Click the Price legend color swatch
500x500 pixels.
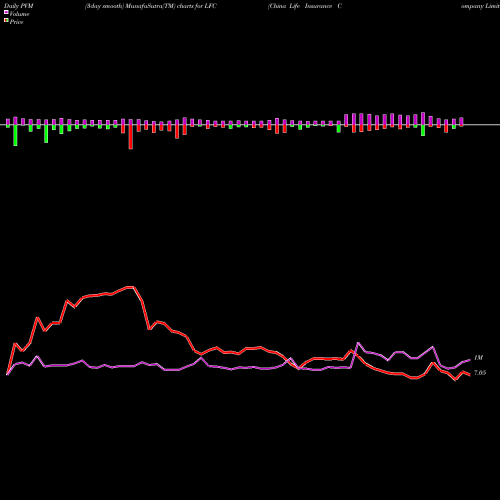(6, 21)
